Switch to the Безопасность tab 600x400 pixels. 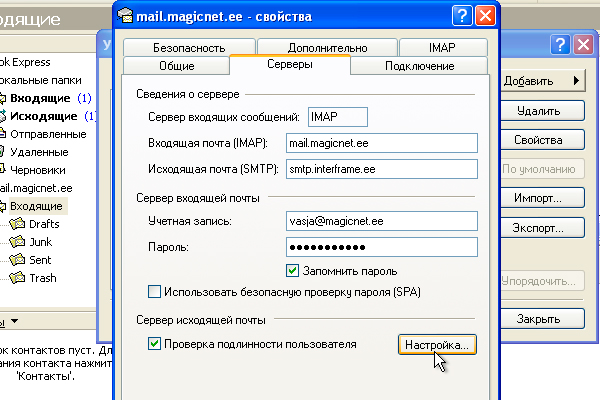coord(189,47)
